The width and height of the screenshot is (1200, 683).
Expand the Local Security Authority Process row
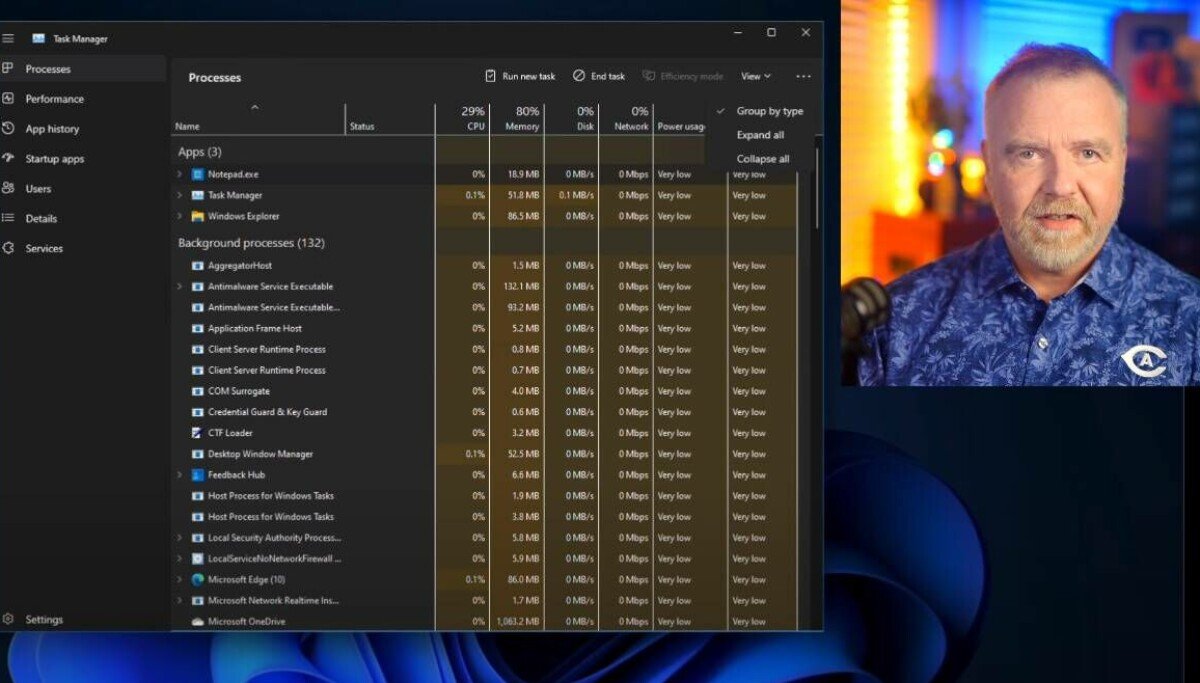tap(180, 538)
